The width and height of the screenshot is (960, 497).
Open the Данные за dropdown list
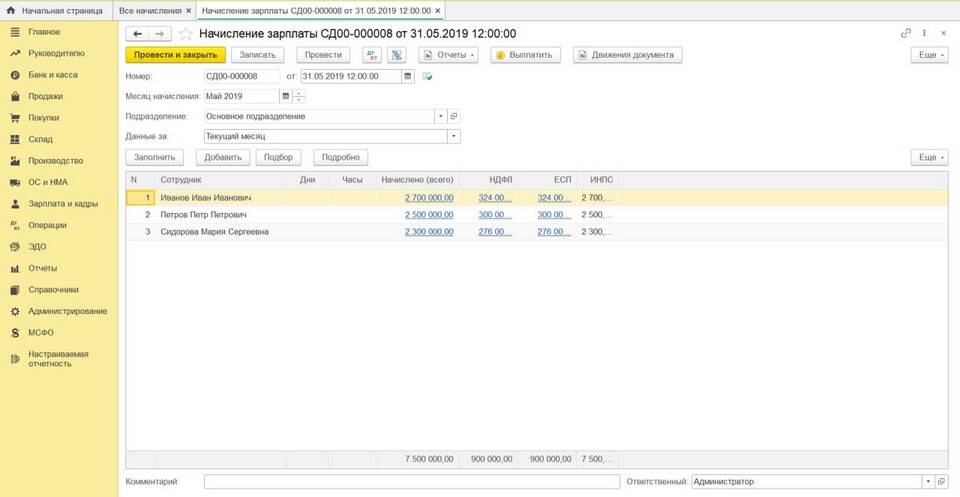(x=453, y=136)
